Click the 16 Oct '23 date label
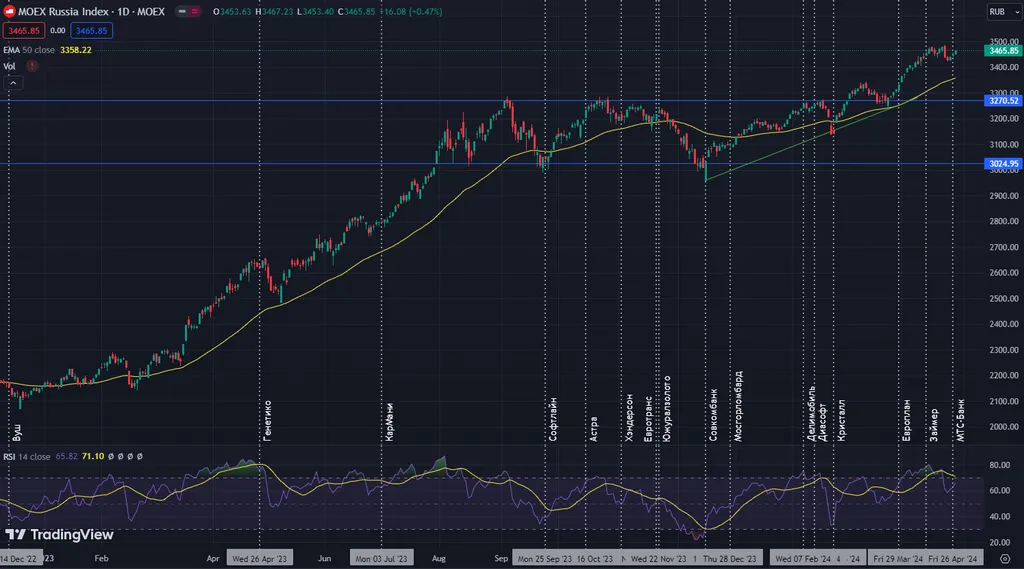This screenshot has height=569, width=1024. click(595, 559)
